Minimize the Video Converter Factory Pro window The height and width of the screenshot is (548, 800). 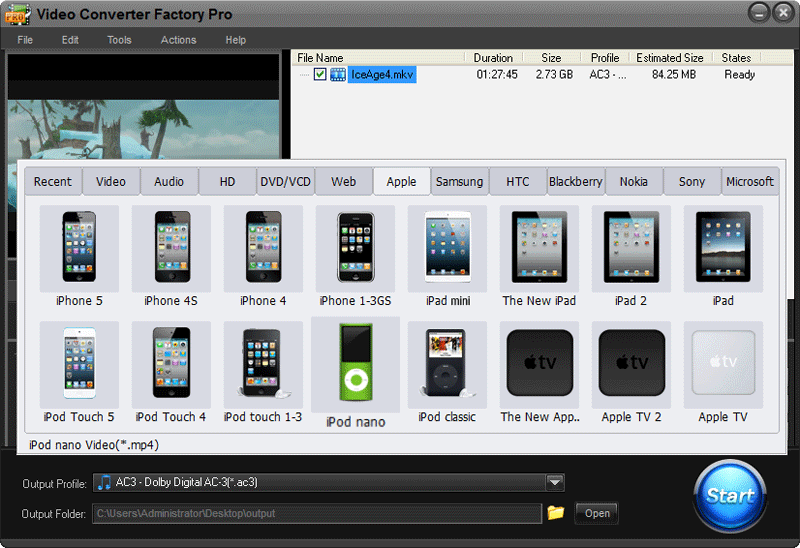(x=759, y=13)
